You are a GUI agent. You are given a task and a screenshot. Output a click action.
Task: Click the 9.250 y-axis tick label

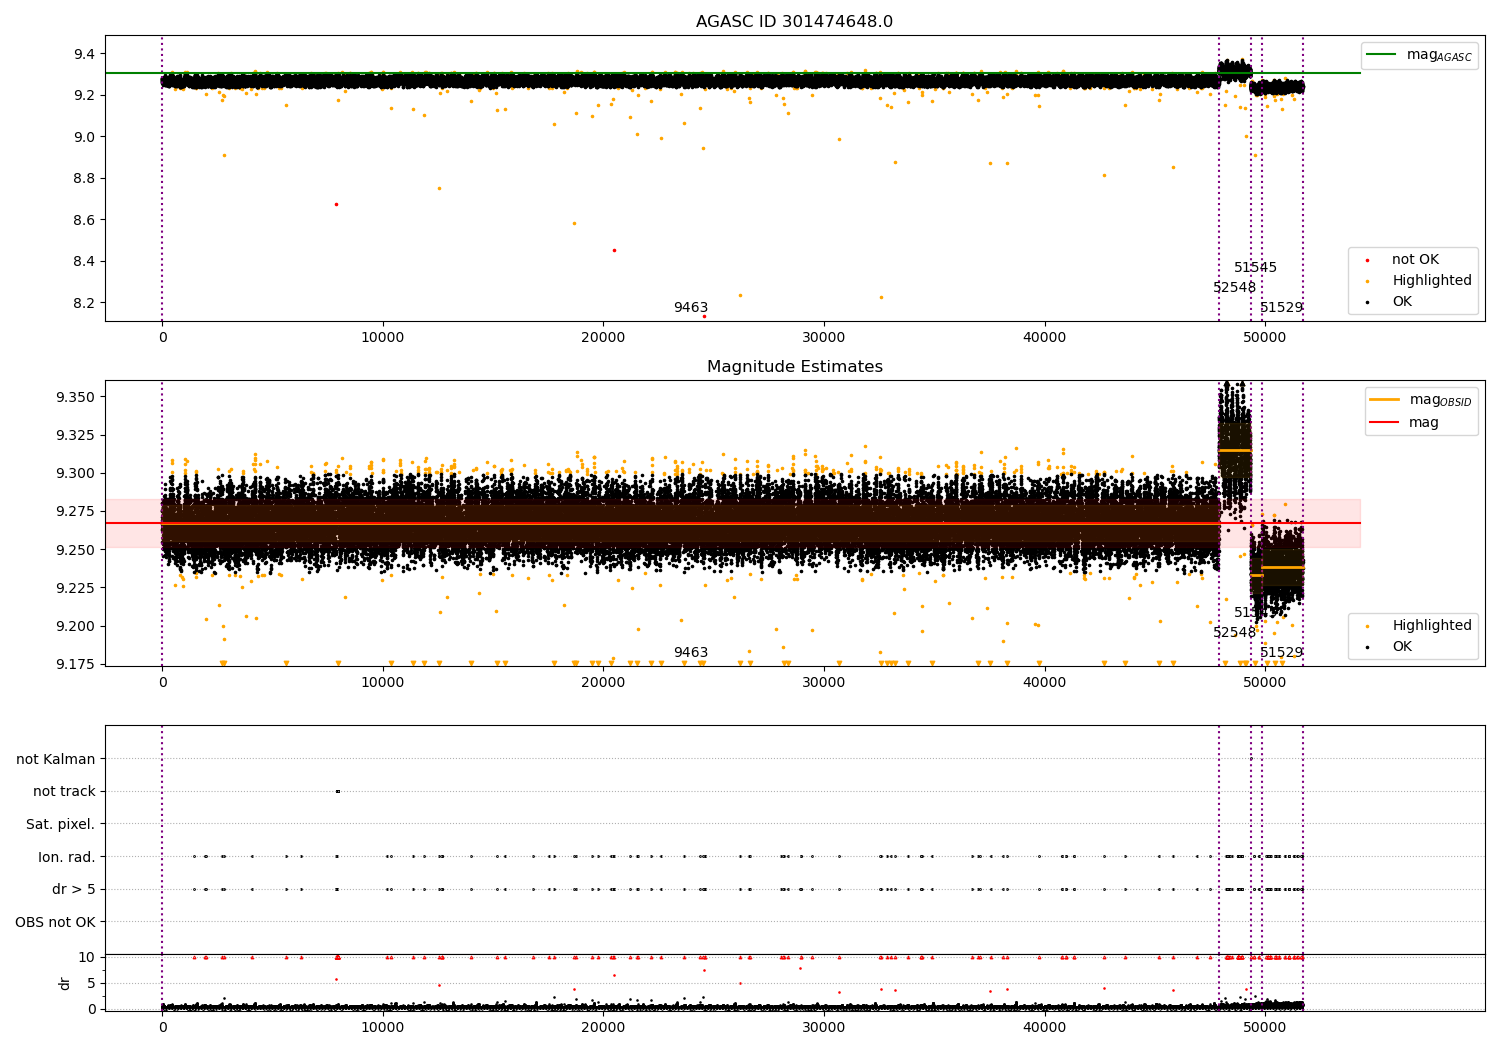pyautogui.click(x=75, y=550)
